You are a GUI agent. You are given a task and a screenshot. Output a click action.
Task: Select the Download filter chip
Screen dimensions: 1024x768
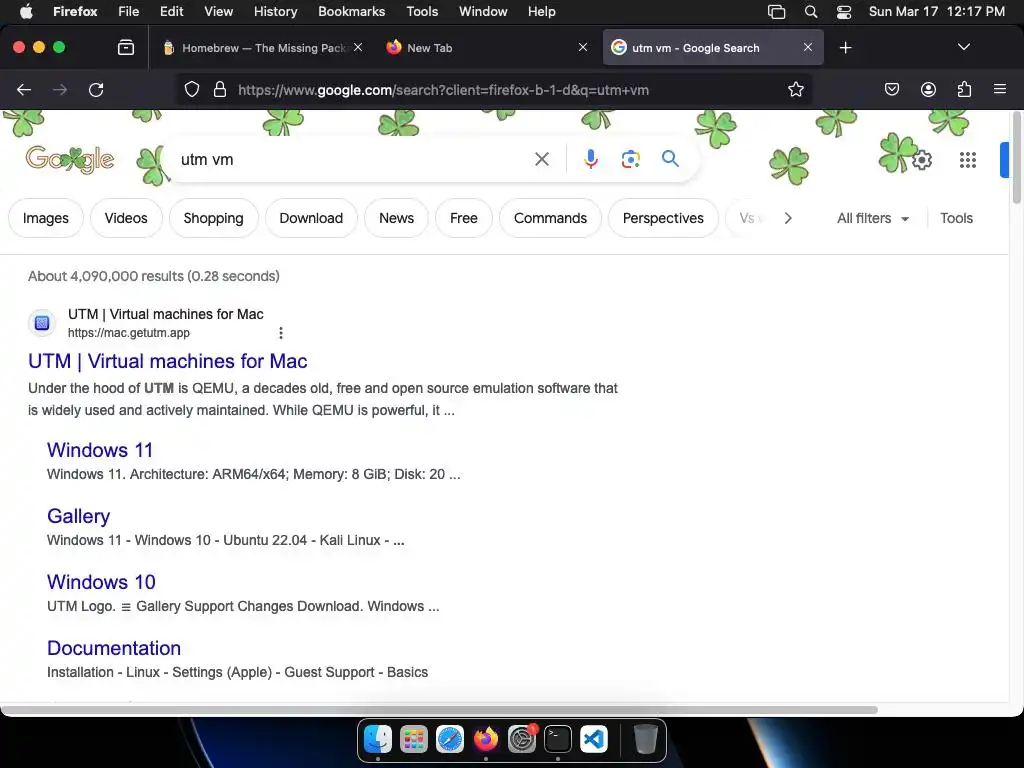(311, 218)
